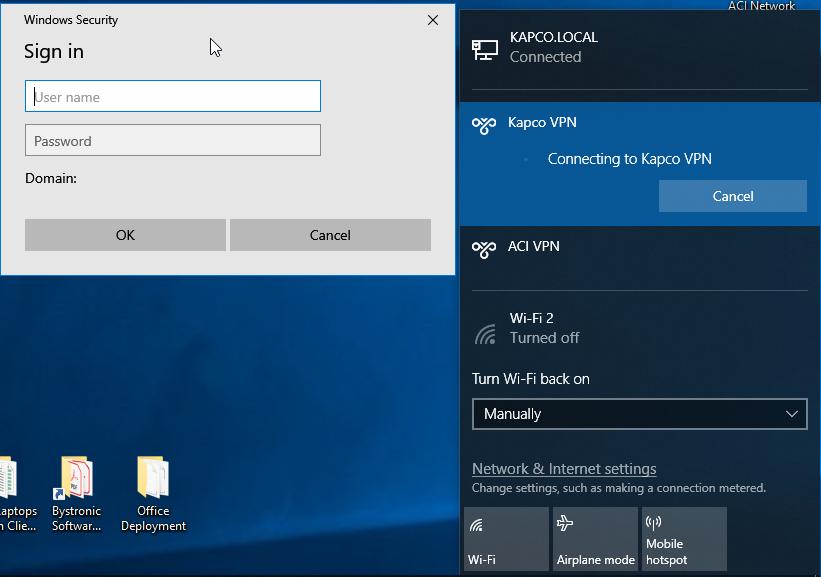Click the Connecting to Kapco VPN status text

point(629,159)
